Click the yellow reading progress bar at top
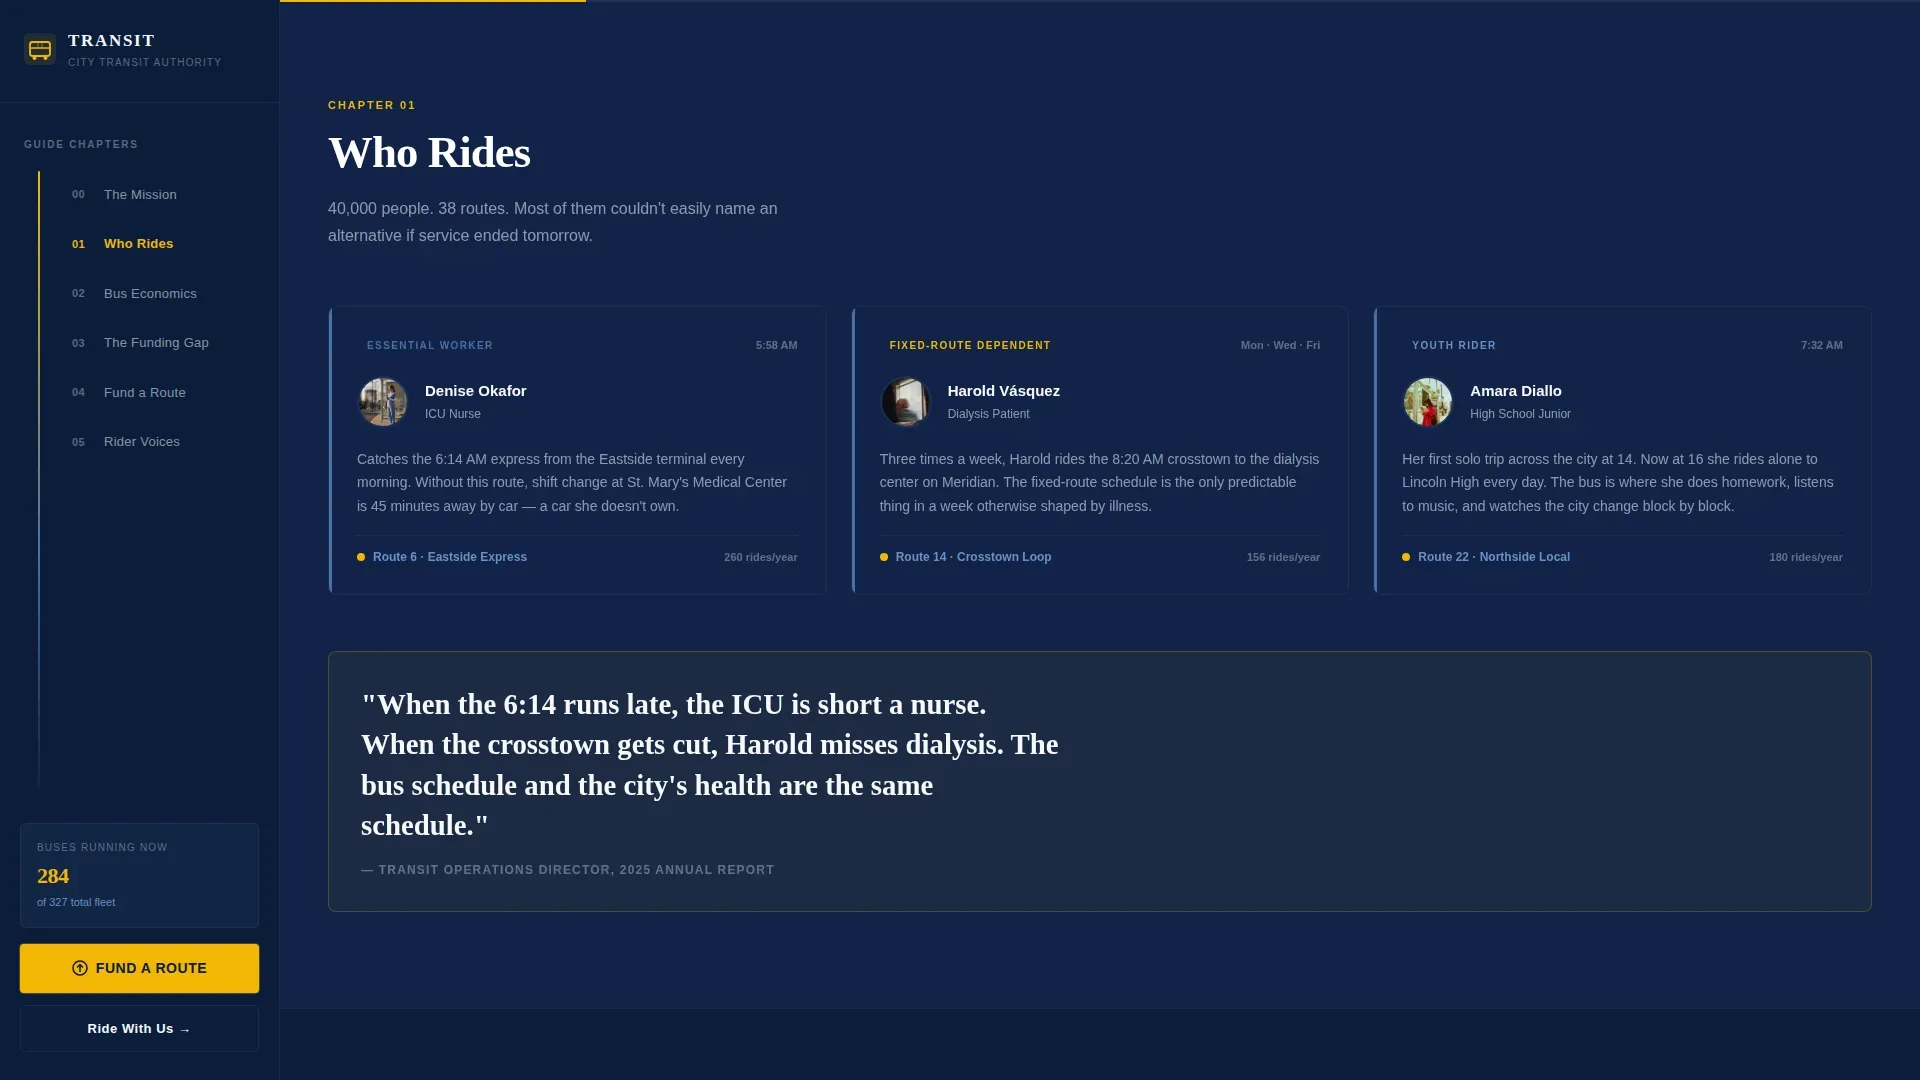 pyautogui.click(x=433, y=1)
